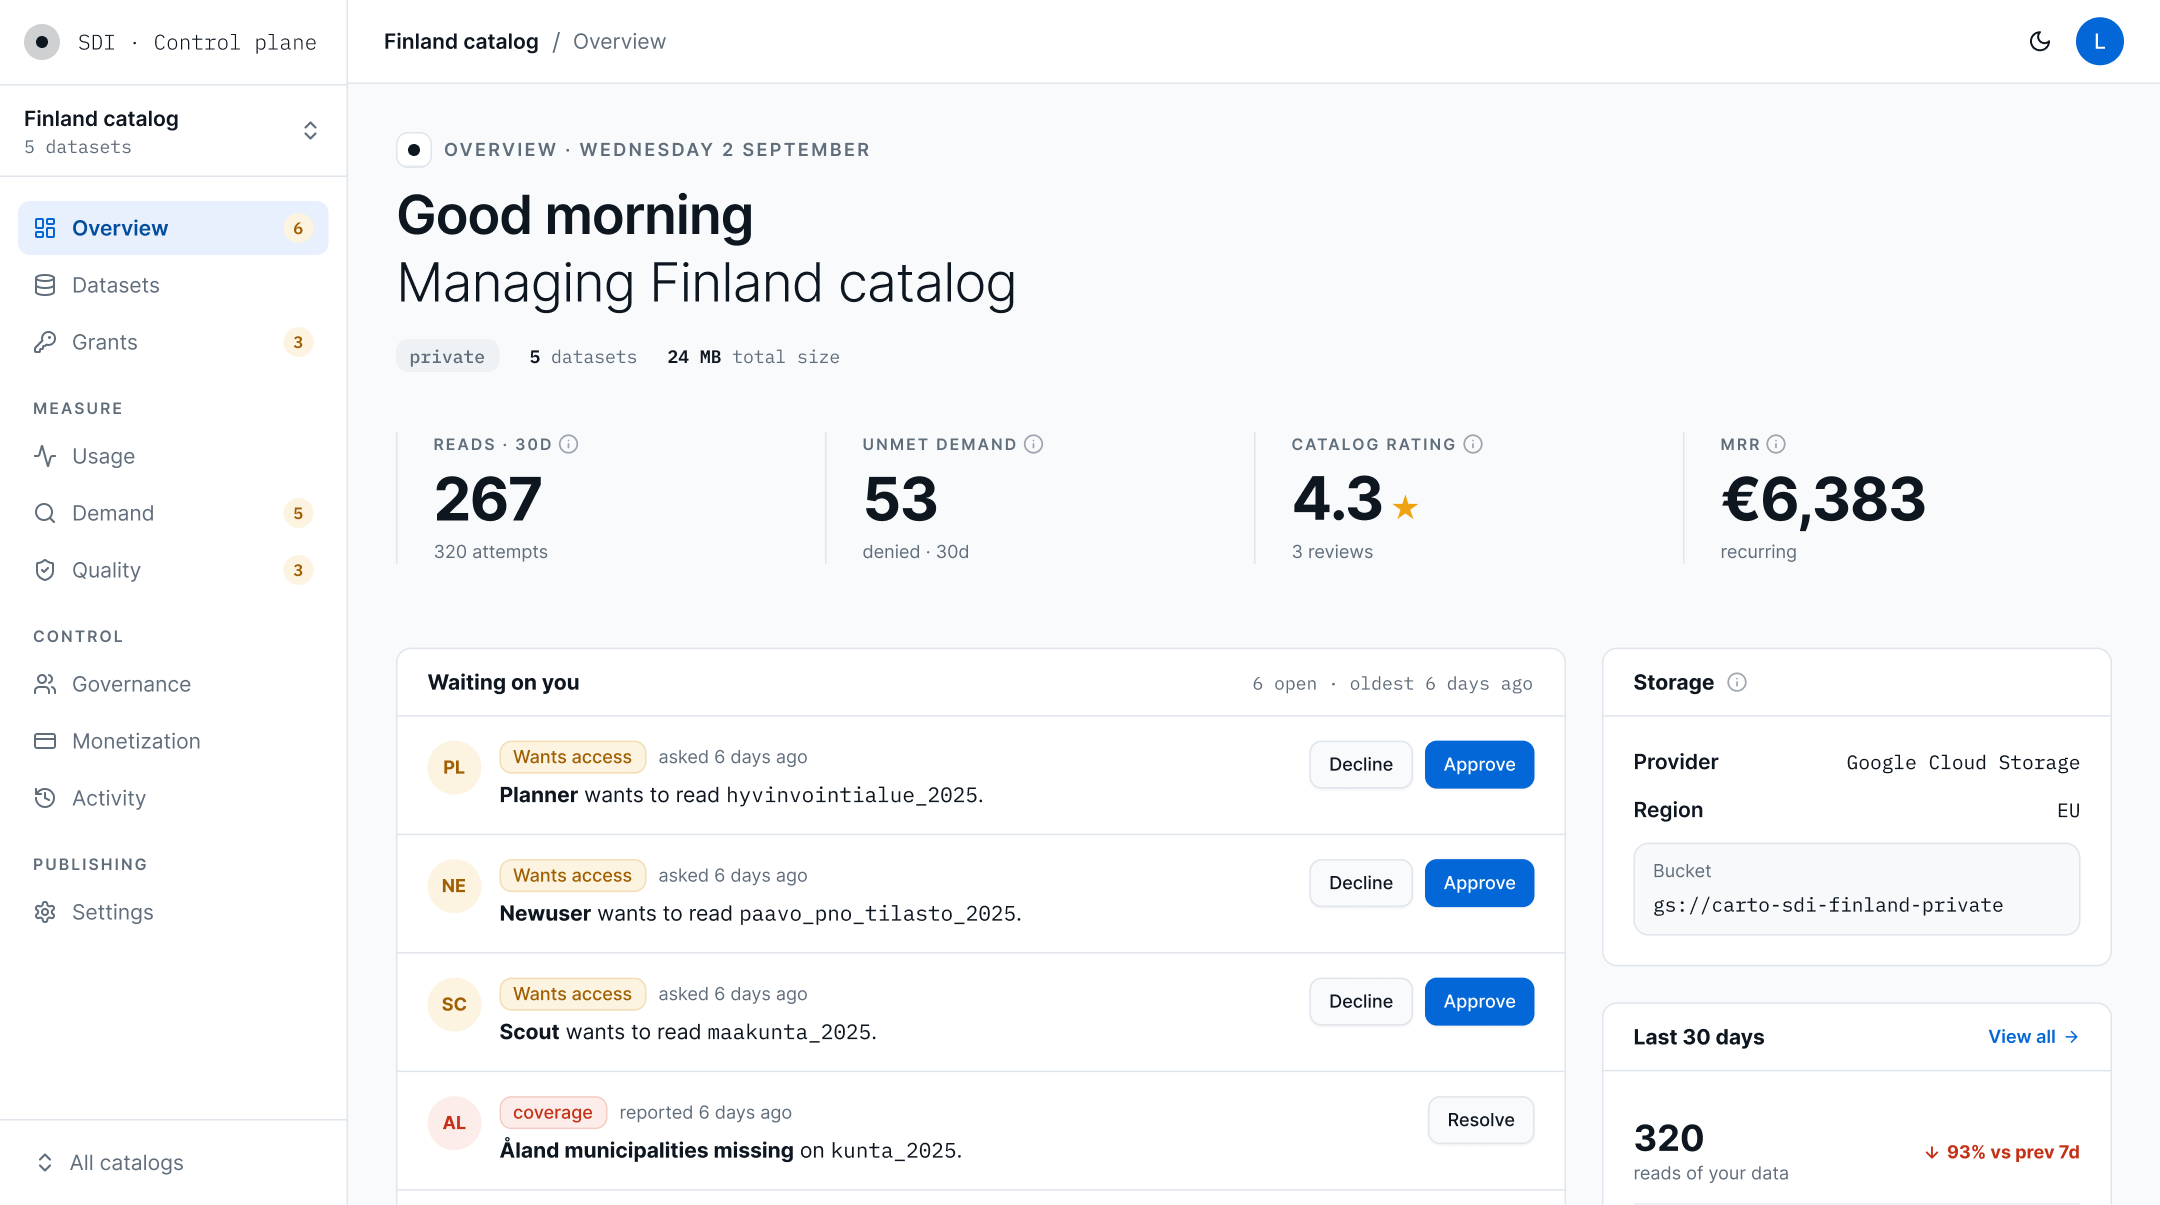The width and height of the screenshot is (2160, 1205).
Task: Select bucket path gs://carto-sdi-finland-private
Action: 1828,905
